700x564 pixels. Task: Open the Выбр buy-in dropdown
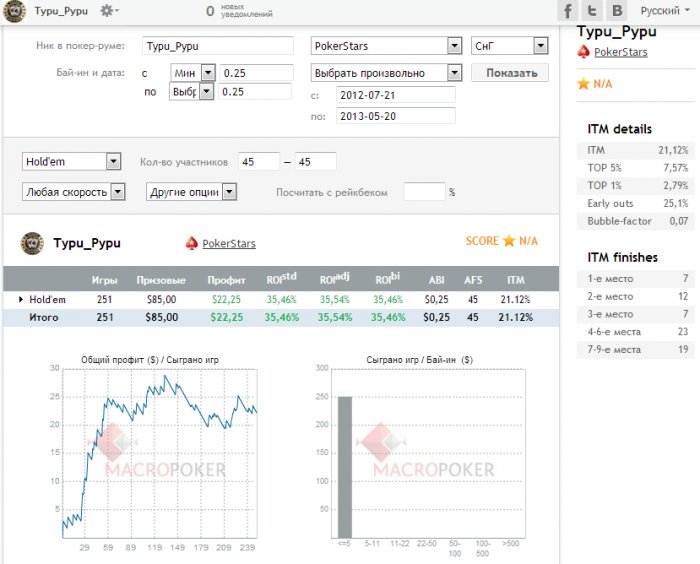pos(191,92)
